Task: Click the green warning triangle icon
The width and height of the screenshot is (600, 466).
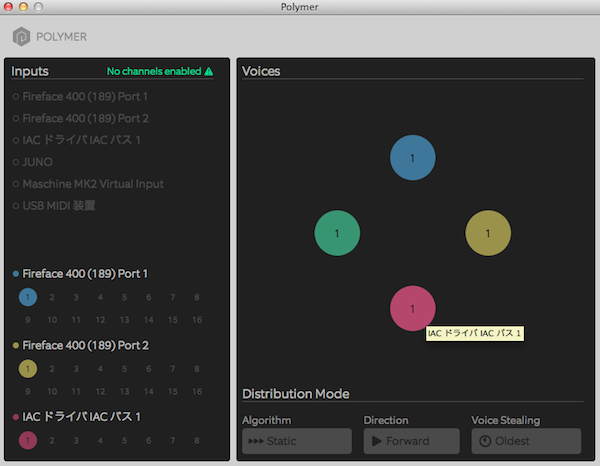Action: click(x=209, y=71)
